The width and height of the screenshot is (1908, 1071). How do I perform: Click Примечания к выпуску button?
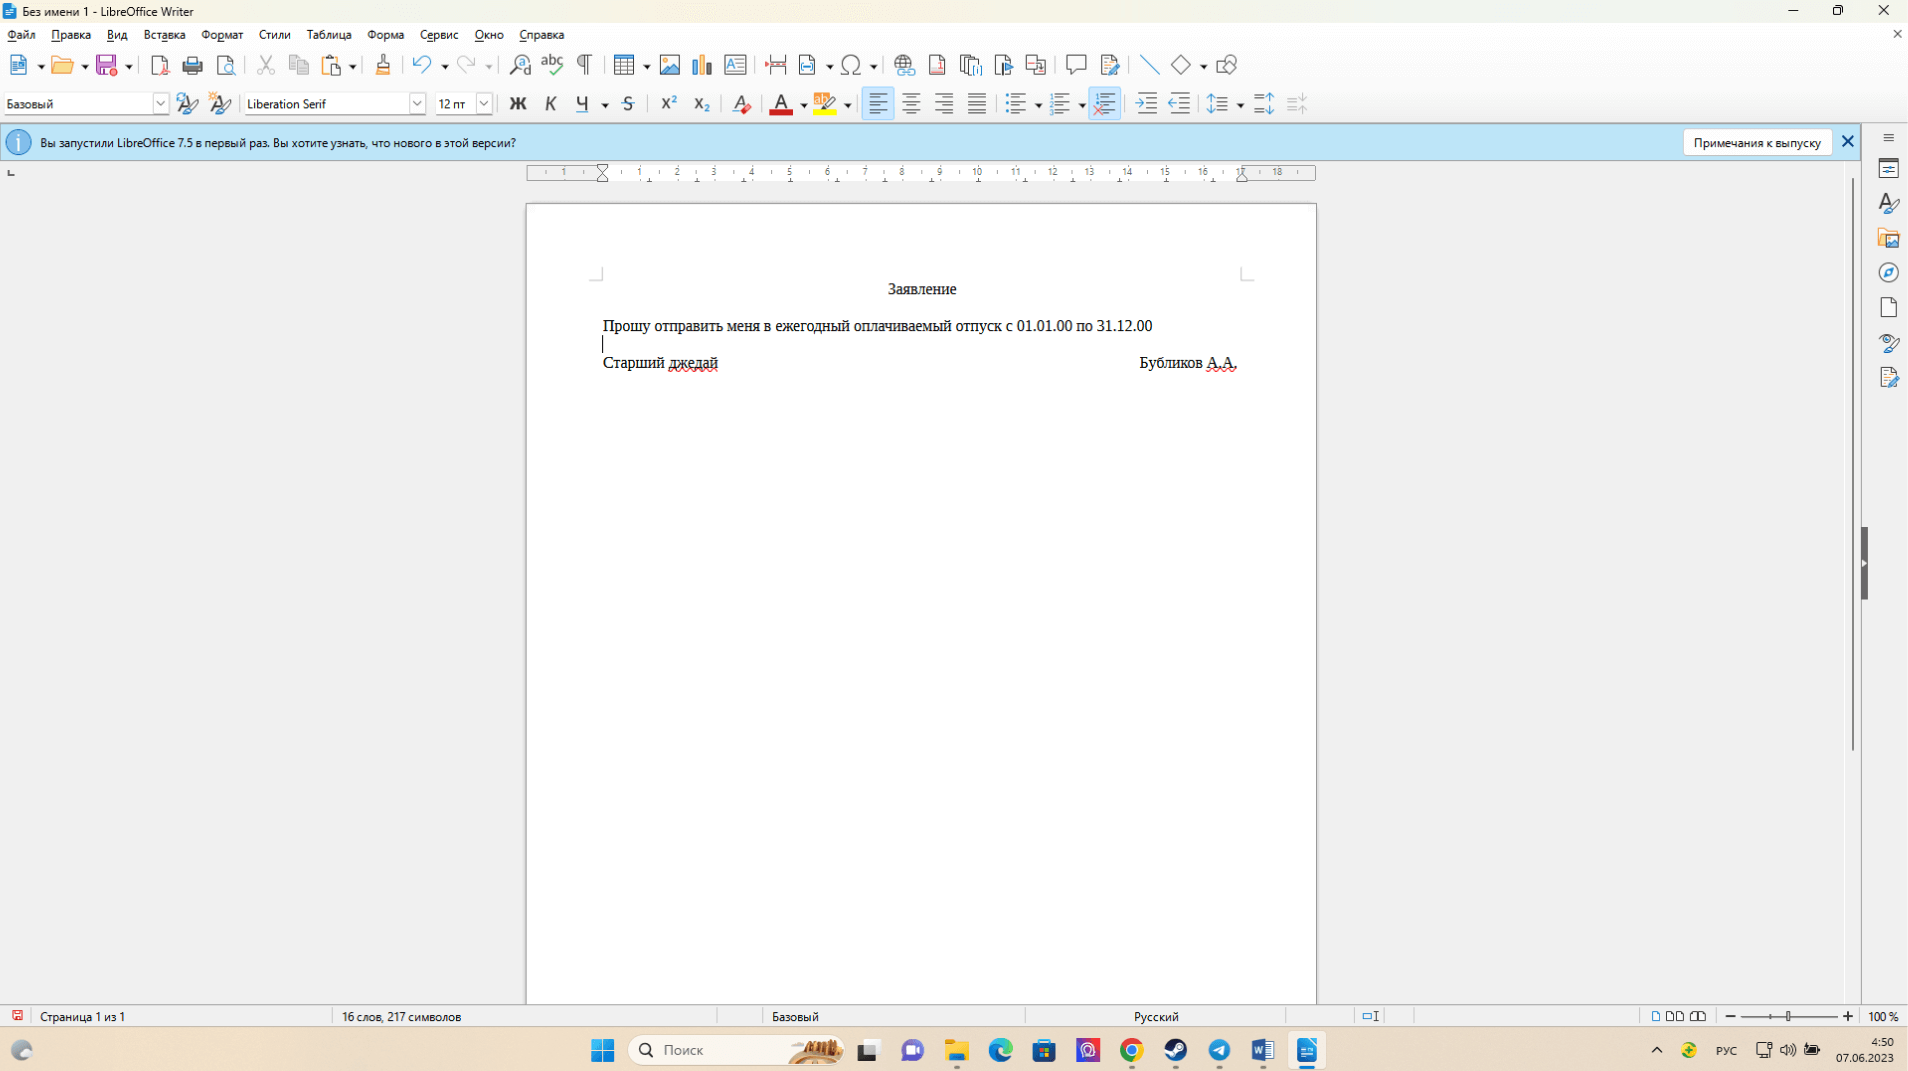(x=1756, y=143)
